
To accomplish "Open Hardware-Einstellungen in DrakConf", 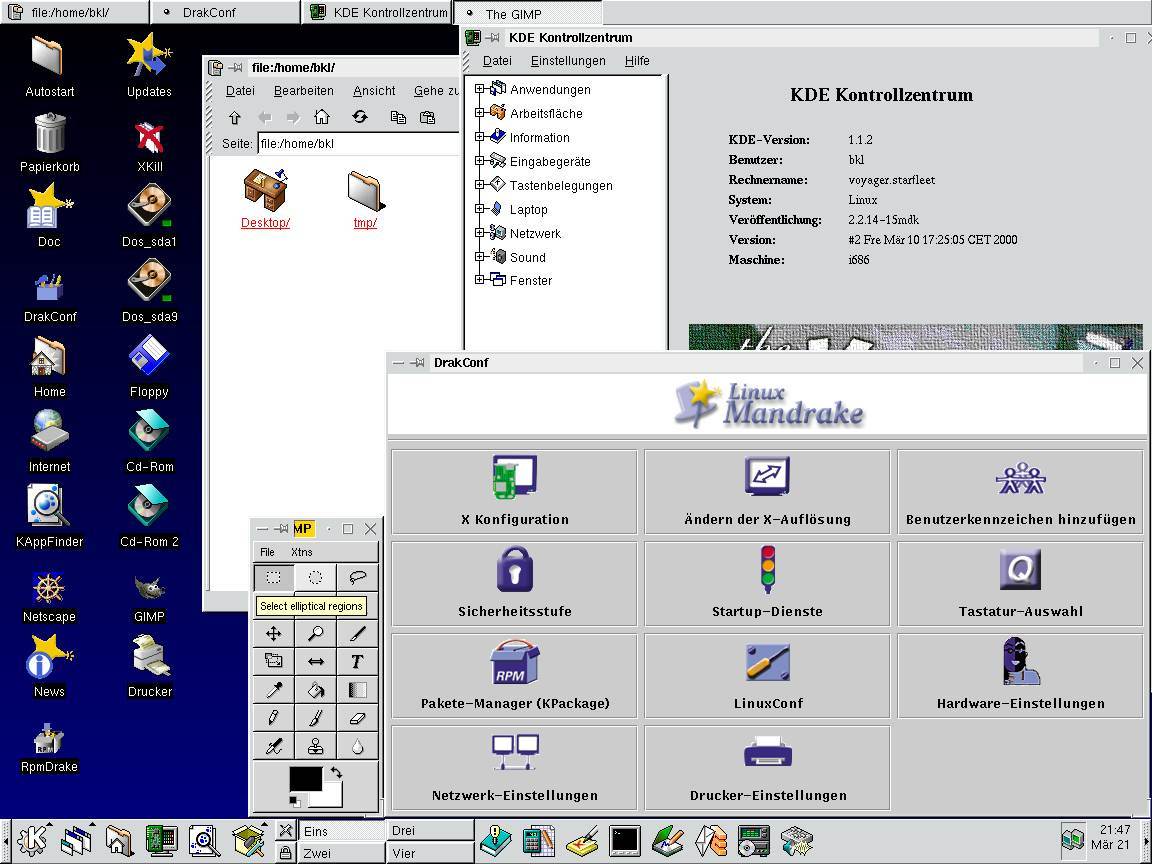I will (1020, 675).
